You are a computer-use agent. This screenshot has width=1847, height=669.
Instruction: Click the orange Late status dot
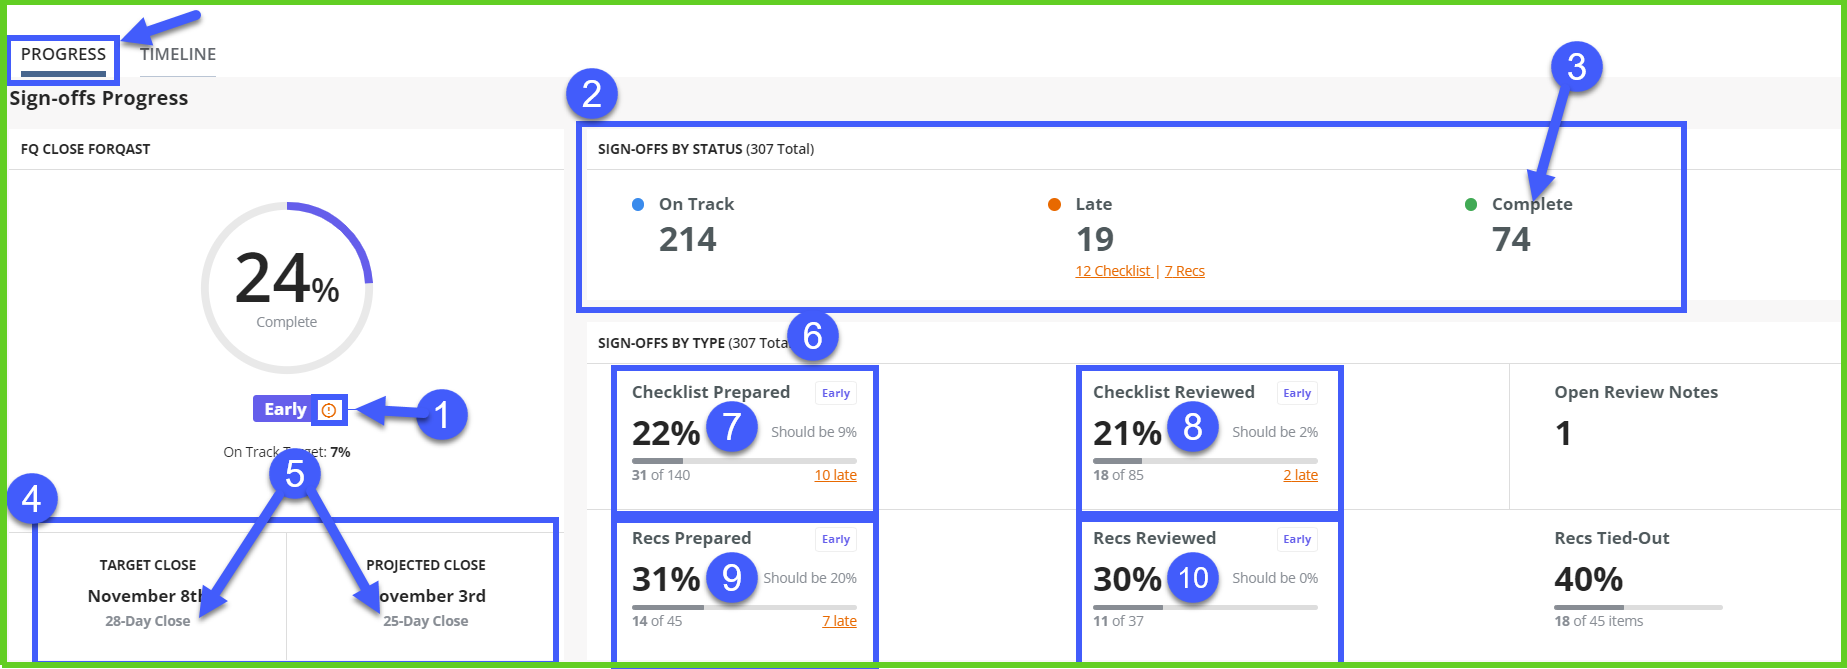pyautogui.click(x=1054, y=205)
